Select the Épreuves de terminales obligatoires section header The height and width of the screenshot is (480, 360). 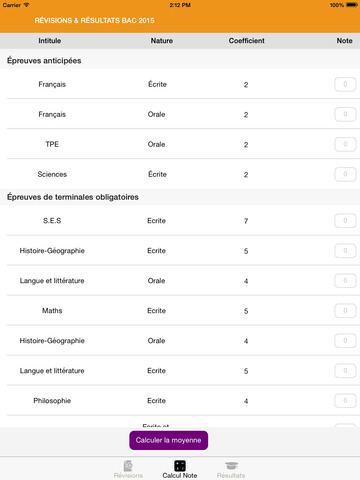pos(73,197)
